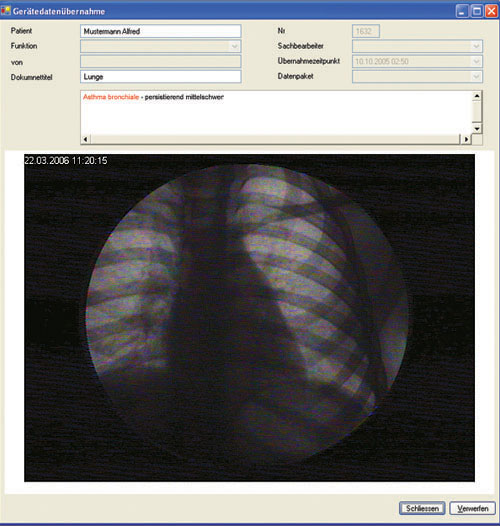Click the Dokumnettitel field containing Lunge
Image resolution: width=500 pixels, height=526 pixels.
pyautogui.click(x=160, y=76)
